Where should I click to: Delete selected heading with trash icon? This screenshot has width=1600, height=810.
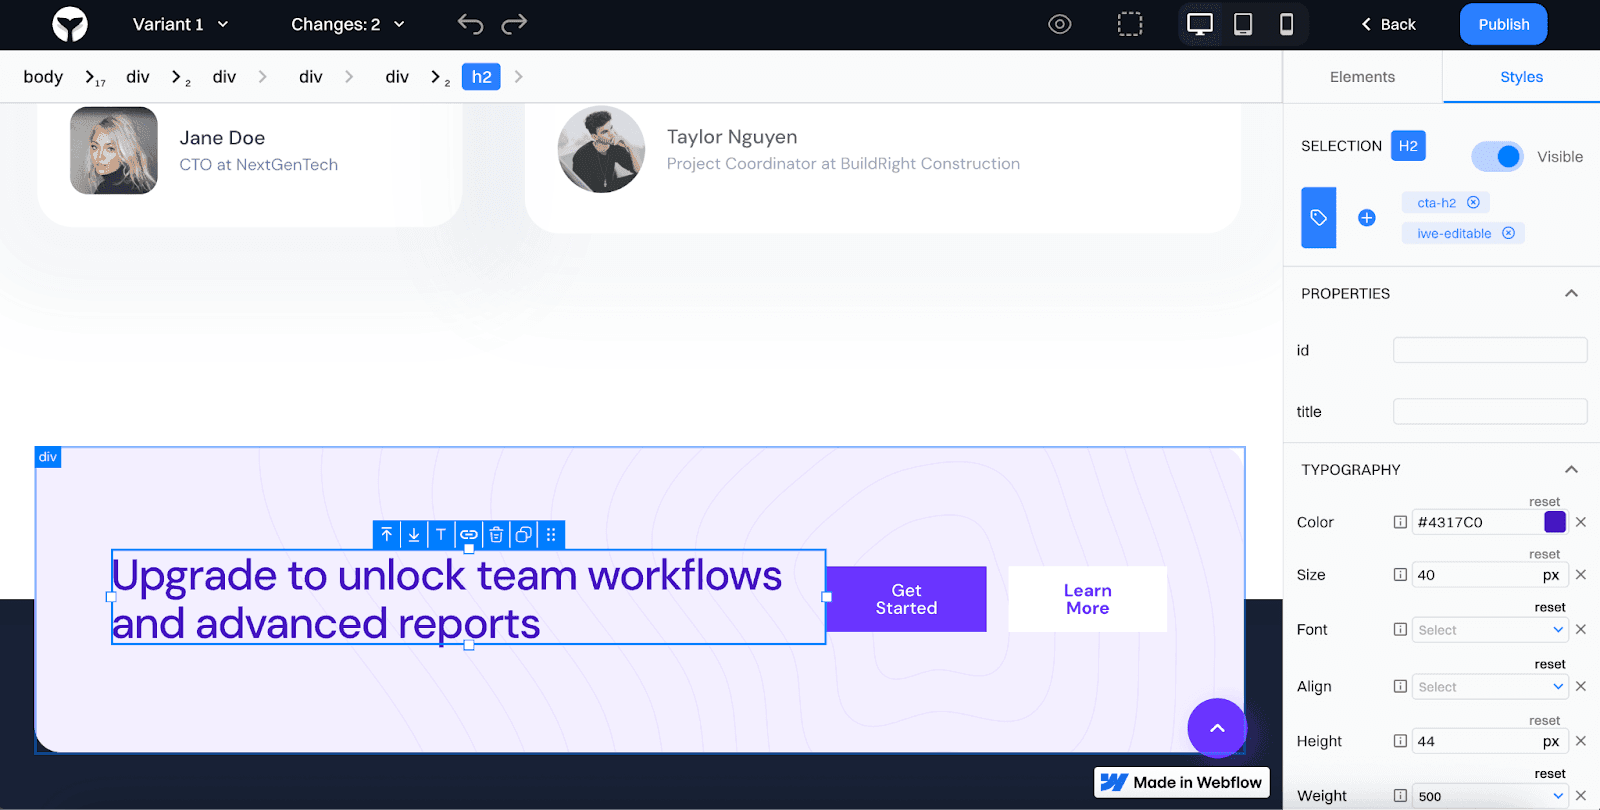point(496,535)
